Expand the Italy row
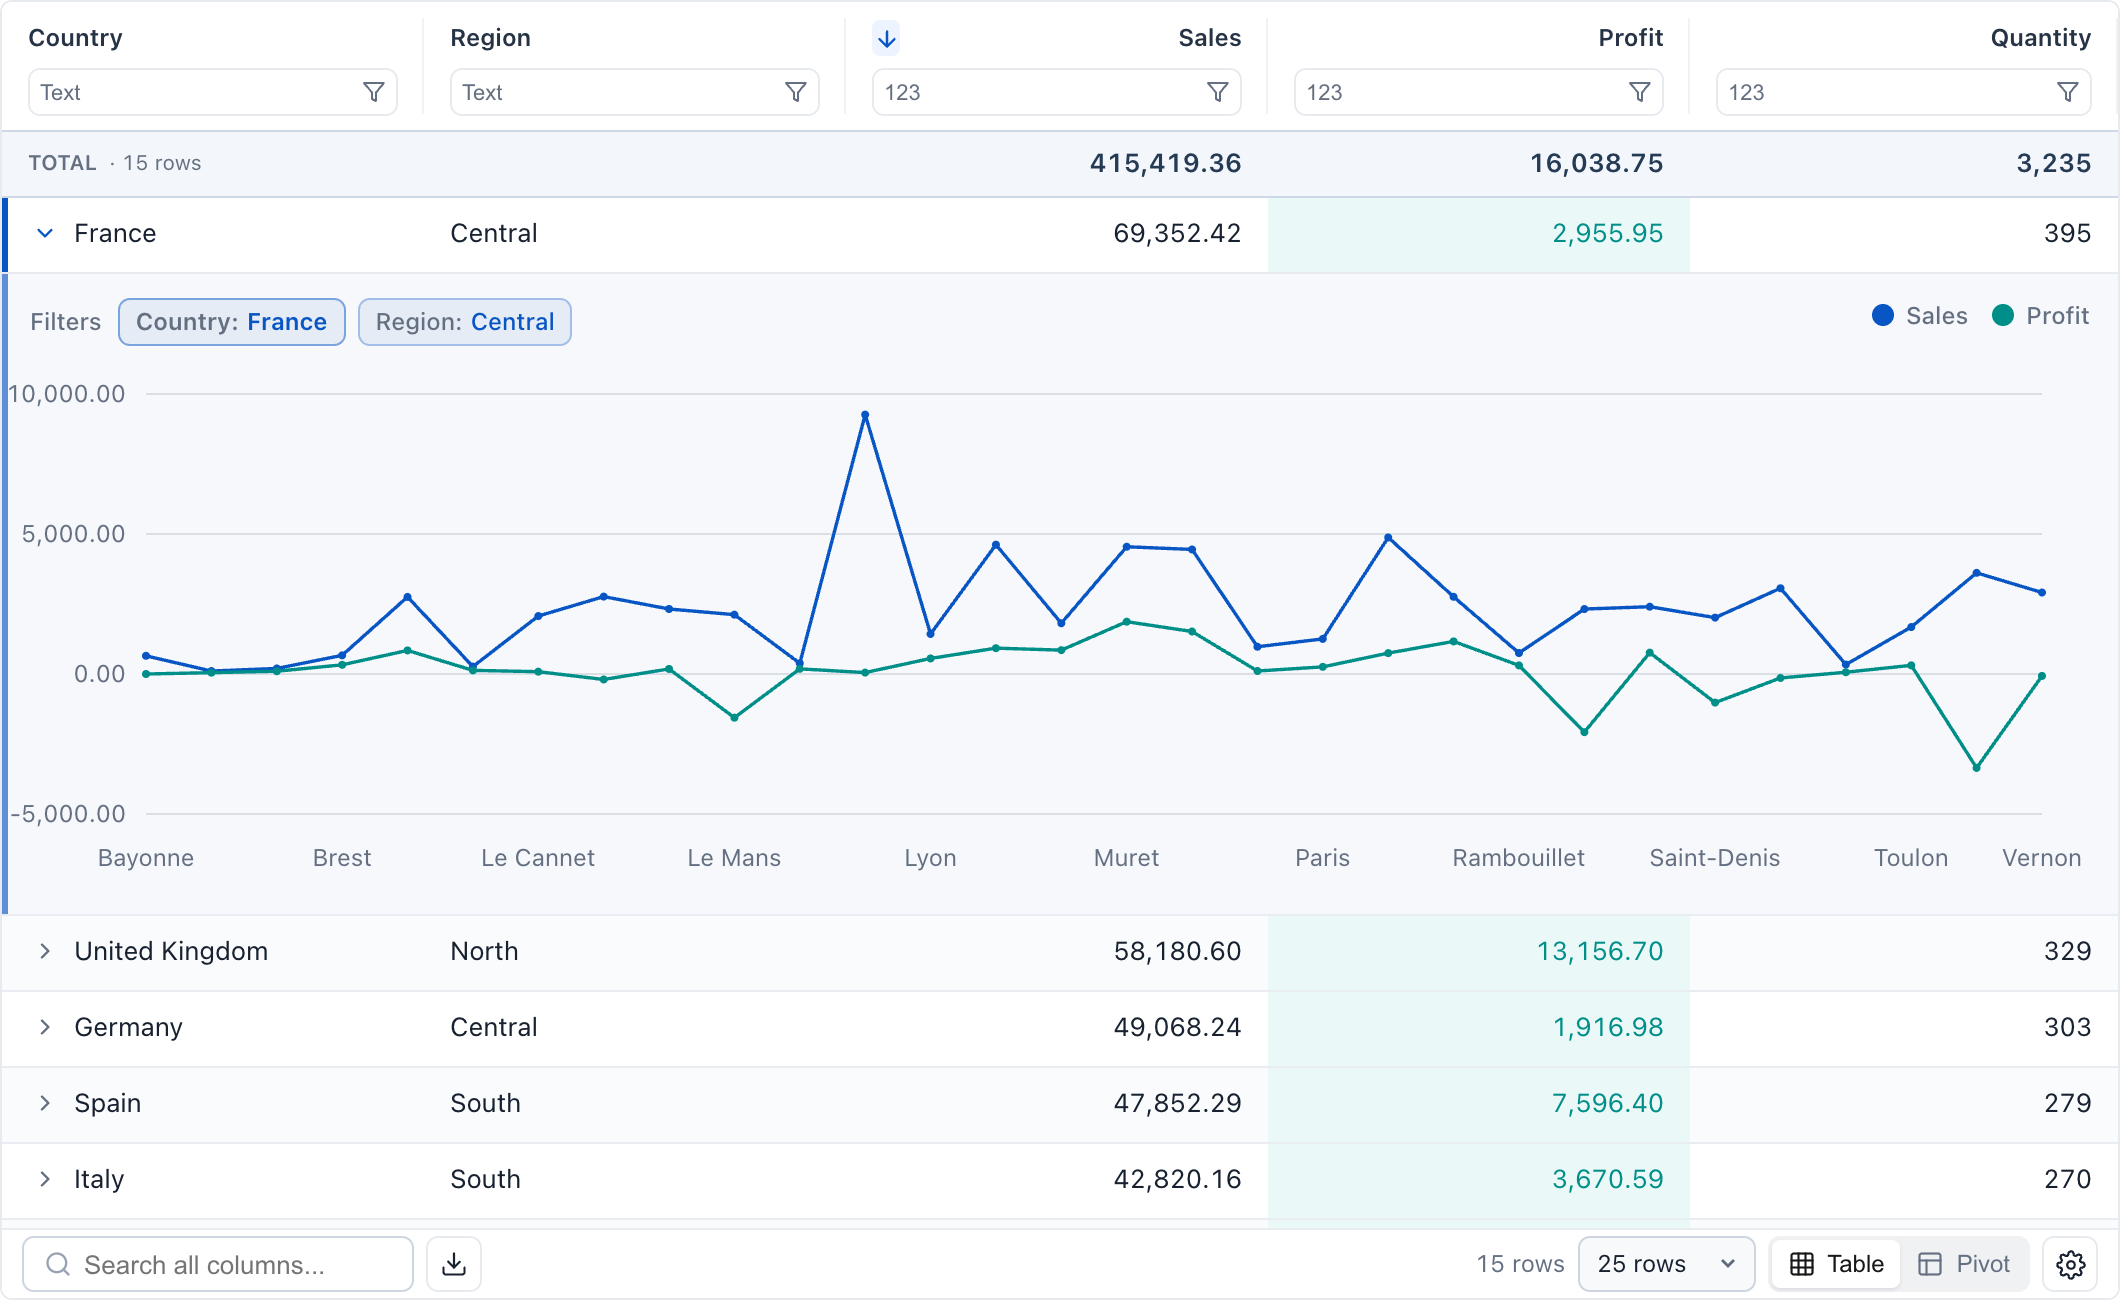This screenshot has width=2120, height=1300. (x=45, y=1179)
